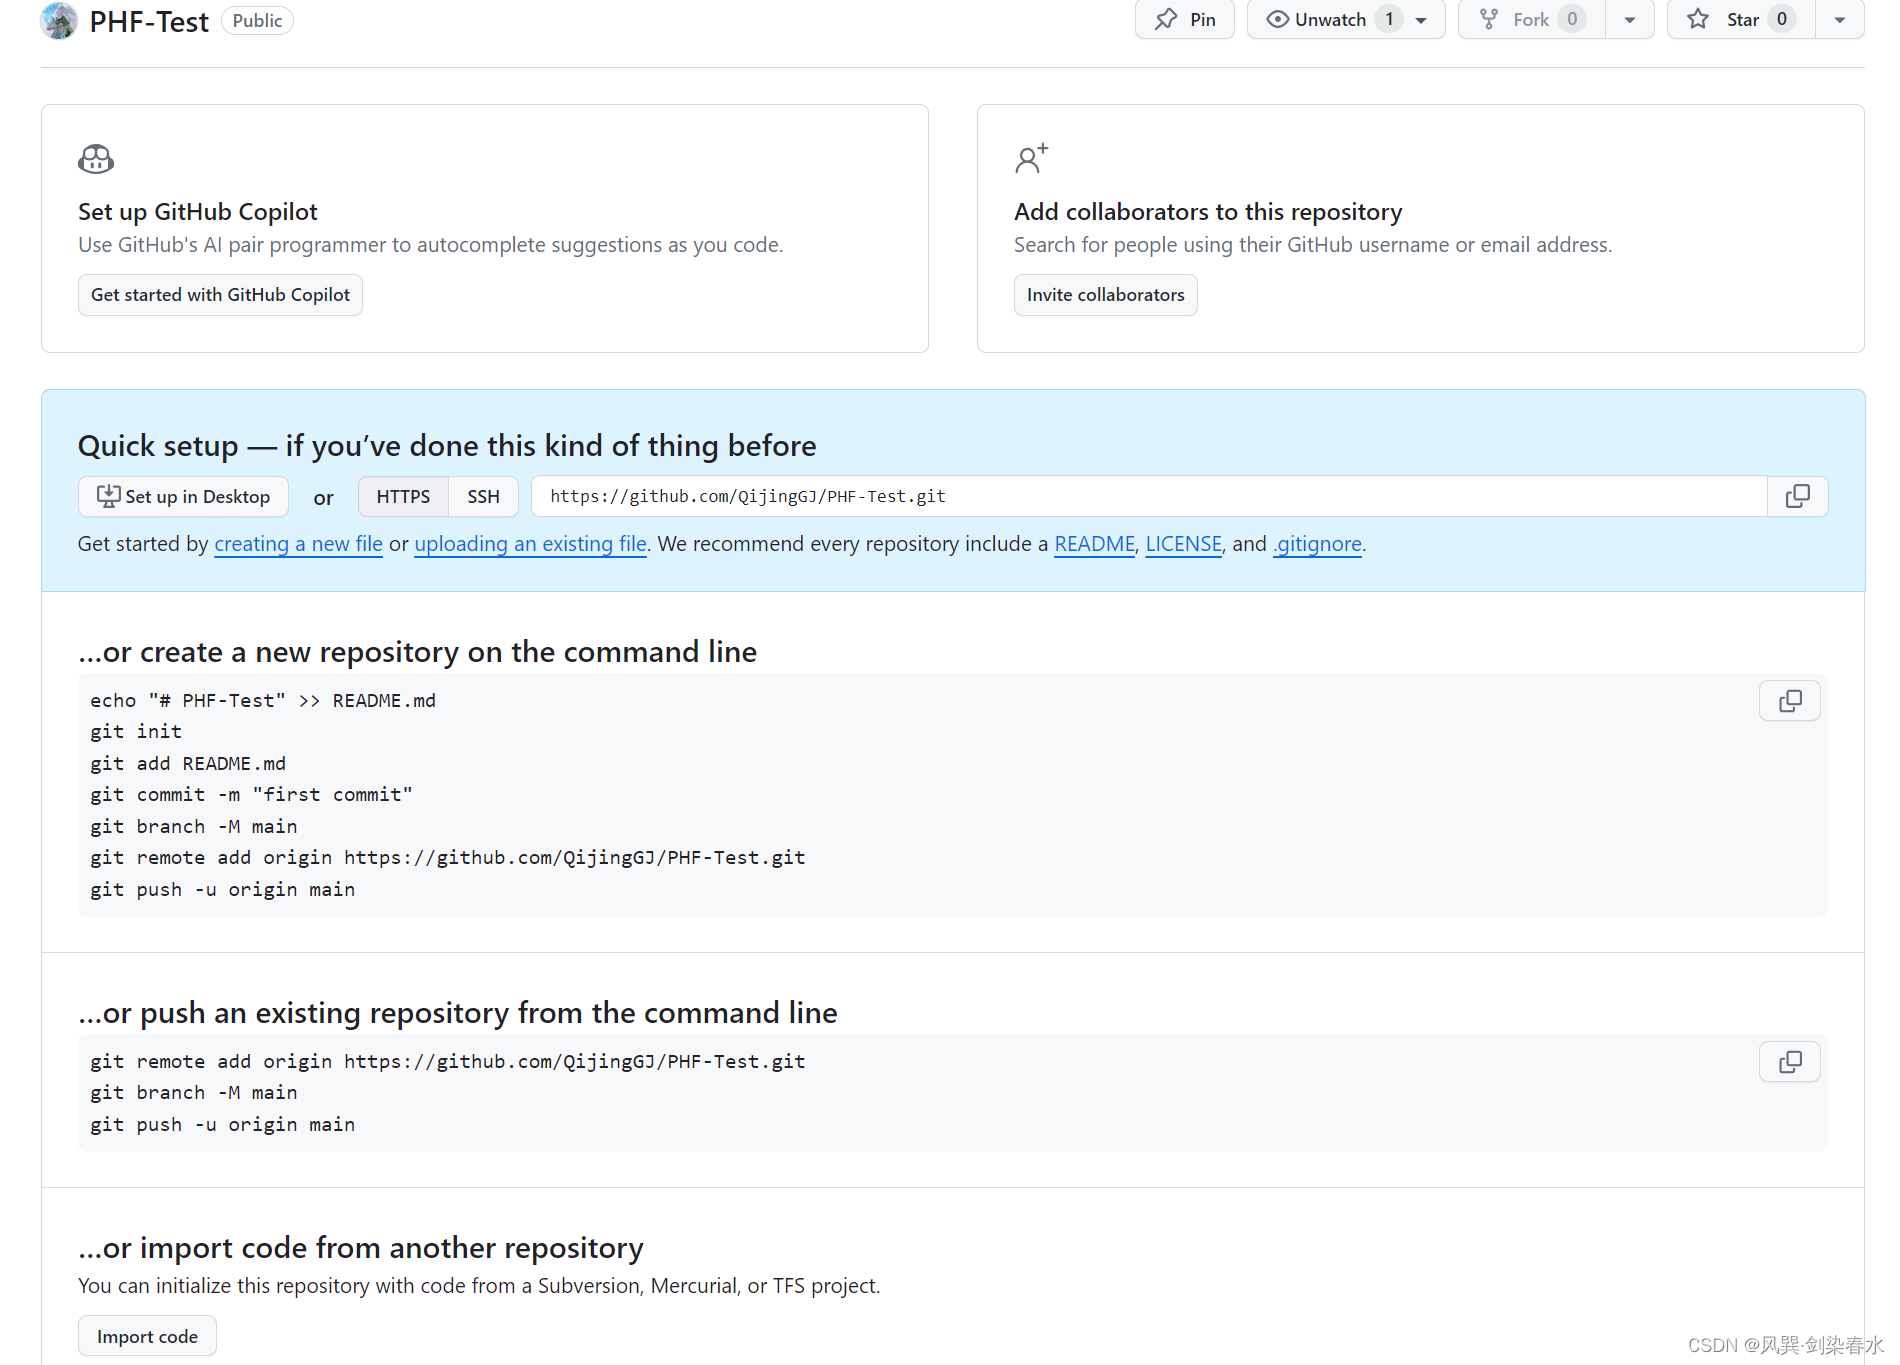
Task: Click Set up in Desktop button
Action: pos(183,497)
